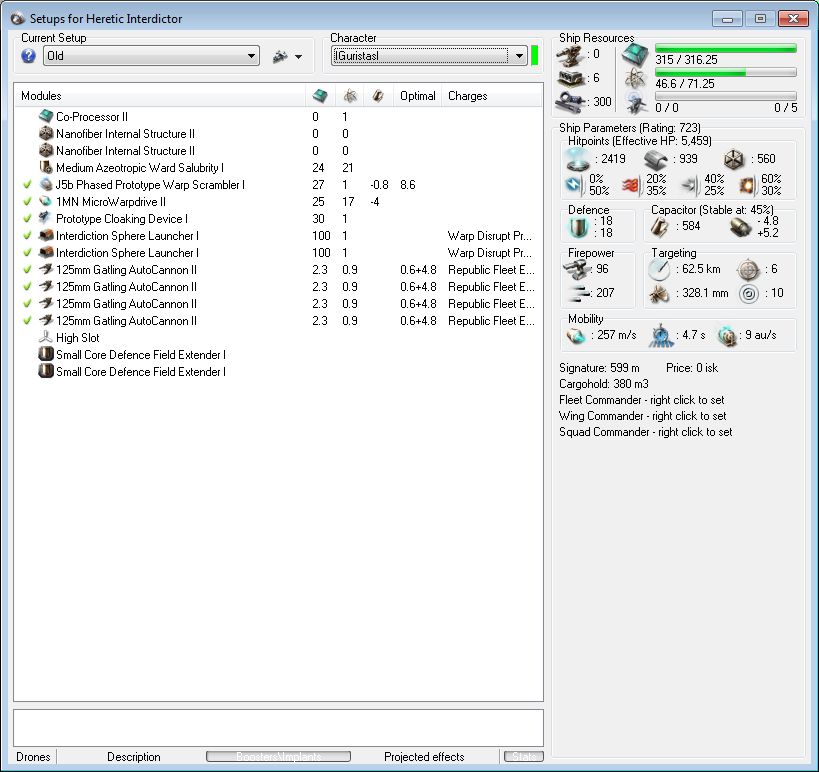Image resolution: width=819 pixels, height=772 pixels.
Task: Click the drone bay 0 / 5 value
Action: pos(786,108)
